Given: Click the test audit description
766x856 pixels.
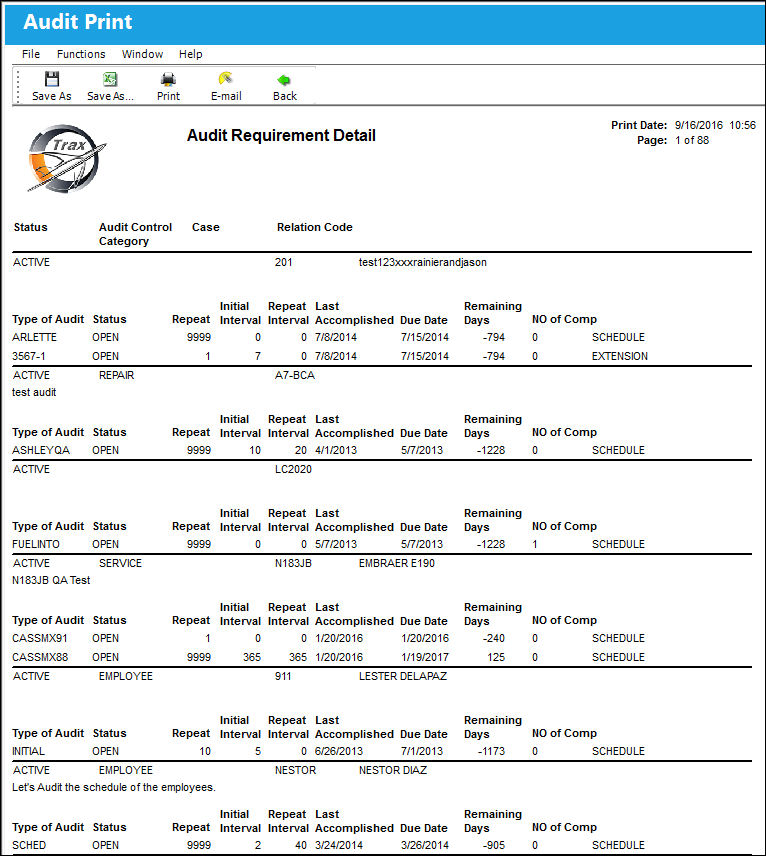Looking at the screenshot, I should tap(34, 392).
